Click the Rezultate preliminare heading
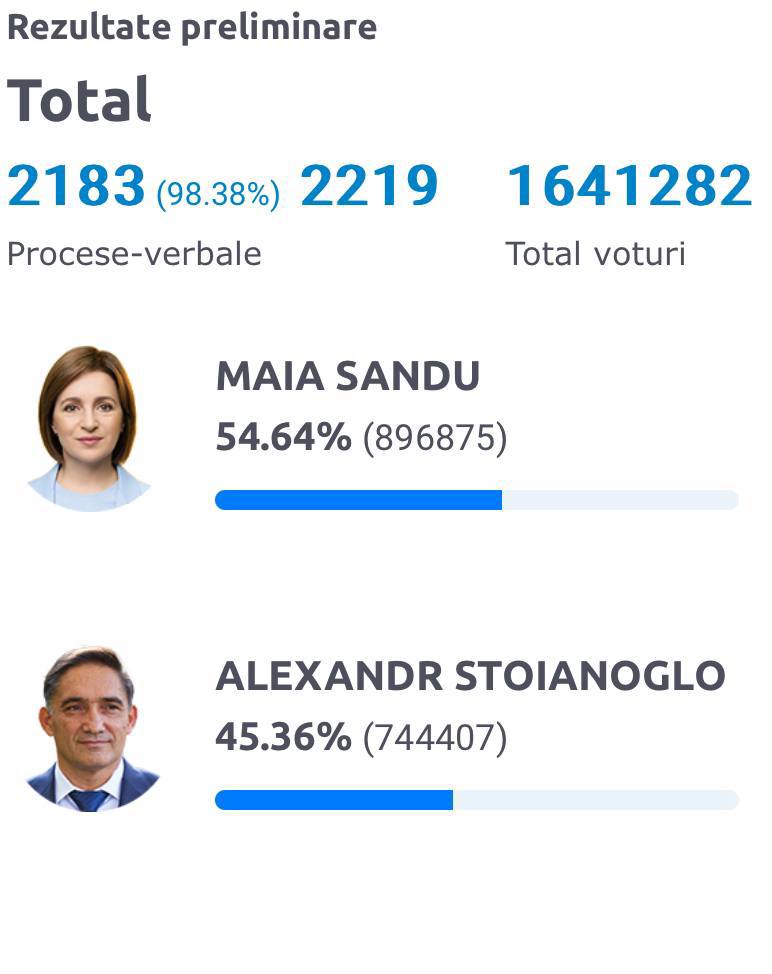This screenshot has height=974, width=772. tap(192, 27)
